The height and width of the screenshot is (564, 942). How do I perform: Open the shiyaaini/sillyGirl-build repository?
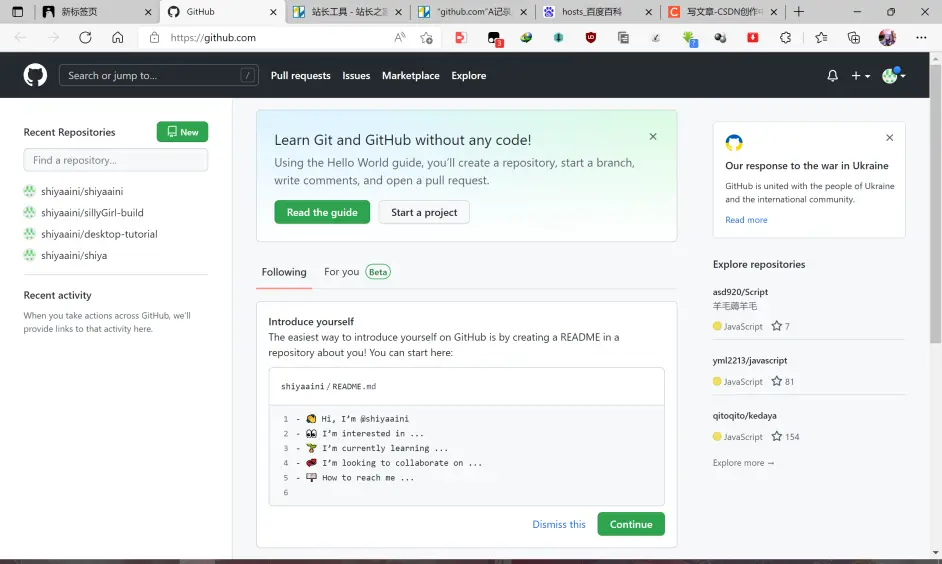(x=92, y=213)
